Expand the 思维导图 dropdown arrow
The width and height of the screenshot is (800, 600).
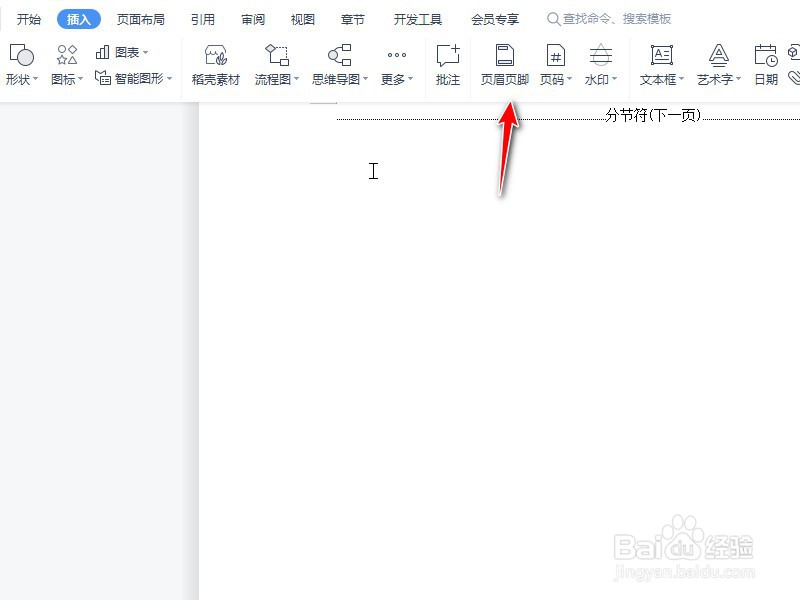click(365, 79)
